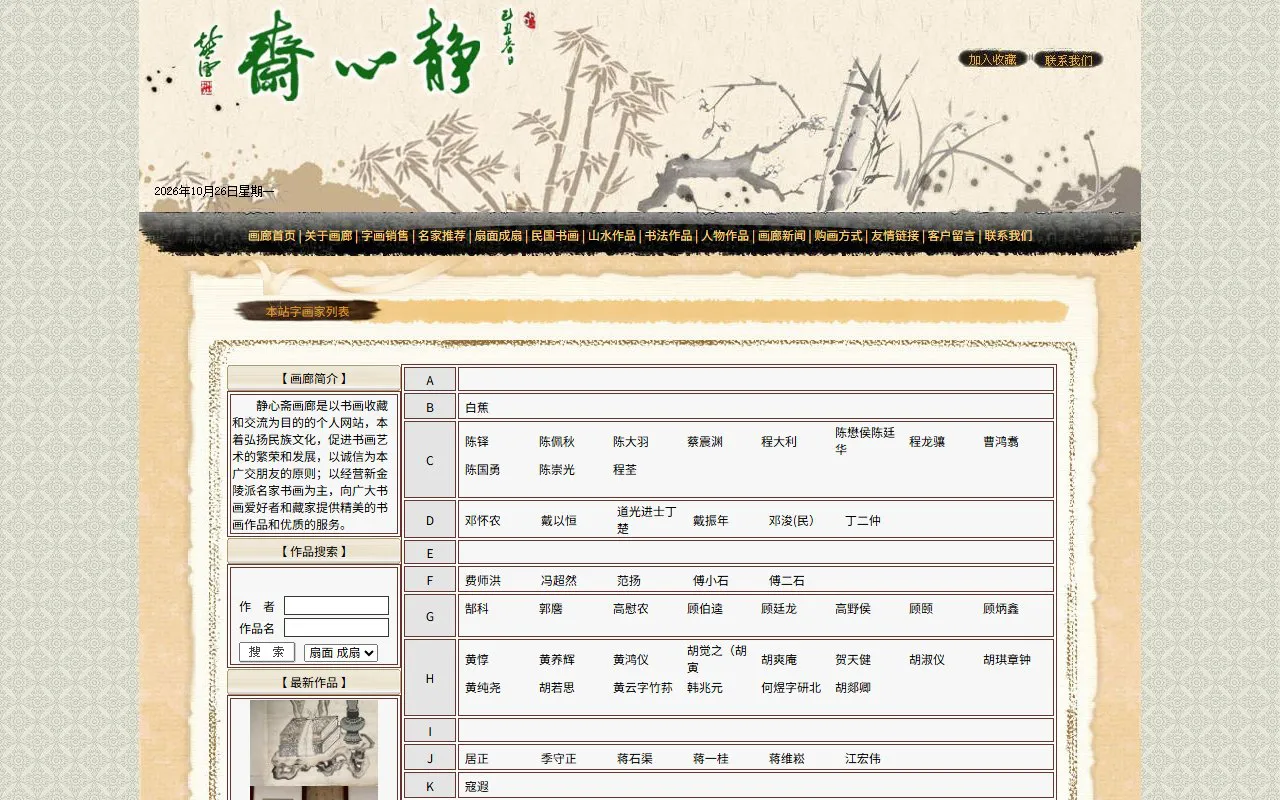Open artist 陈铎
The width and height of the screenshot is (1280, 800).
[x=477, y=442]
